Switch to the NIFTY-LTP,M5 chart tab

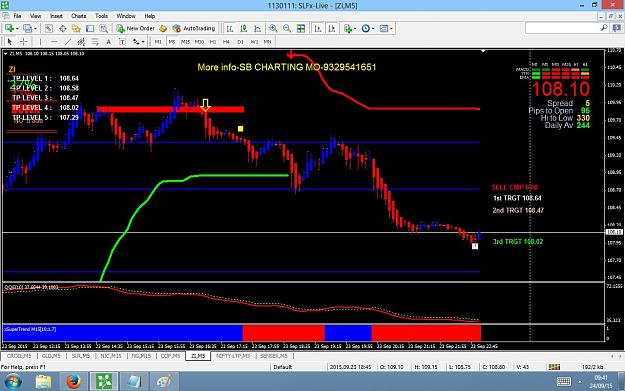tap(233, 356)
